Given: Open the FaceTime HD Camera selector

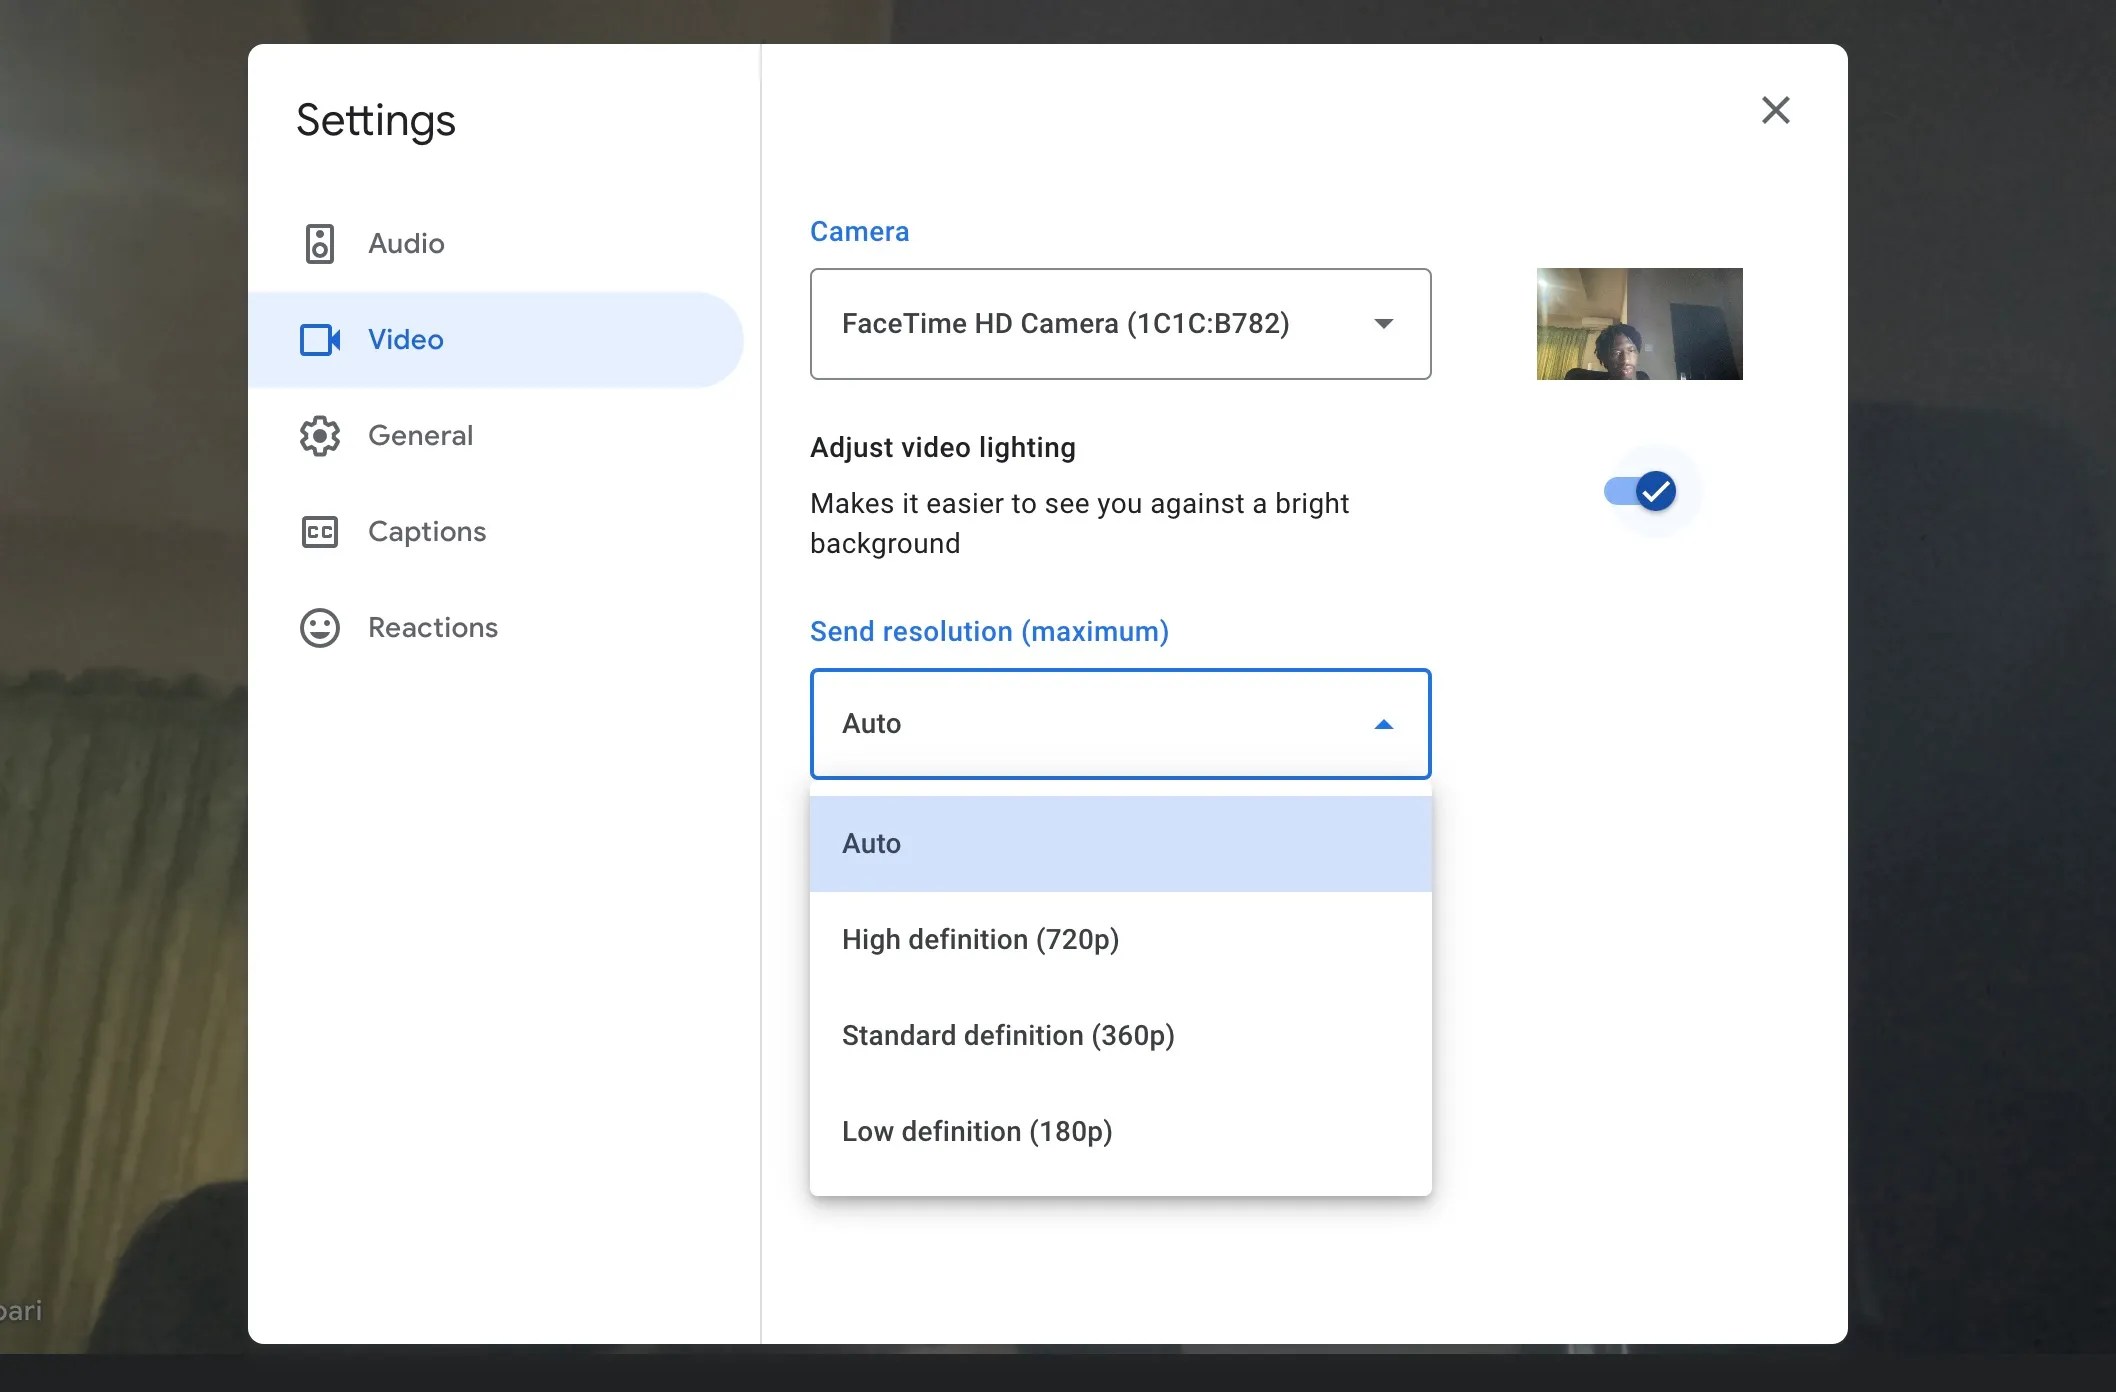Looking at the screenshot, I should (1119, 324).
